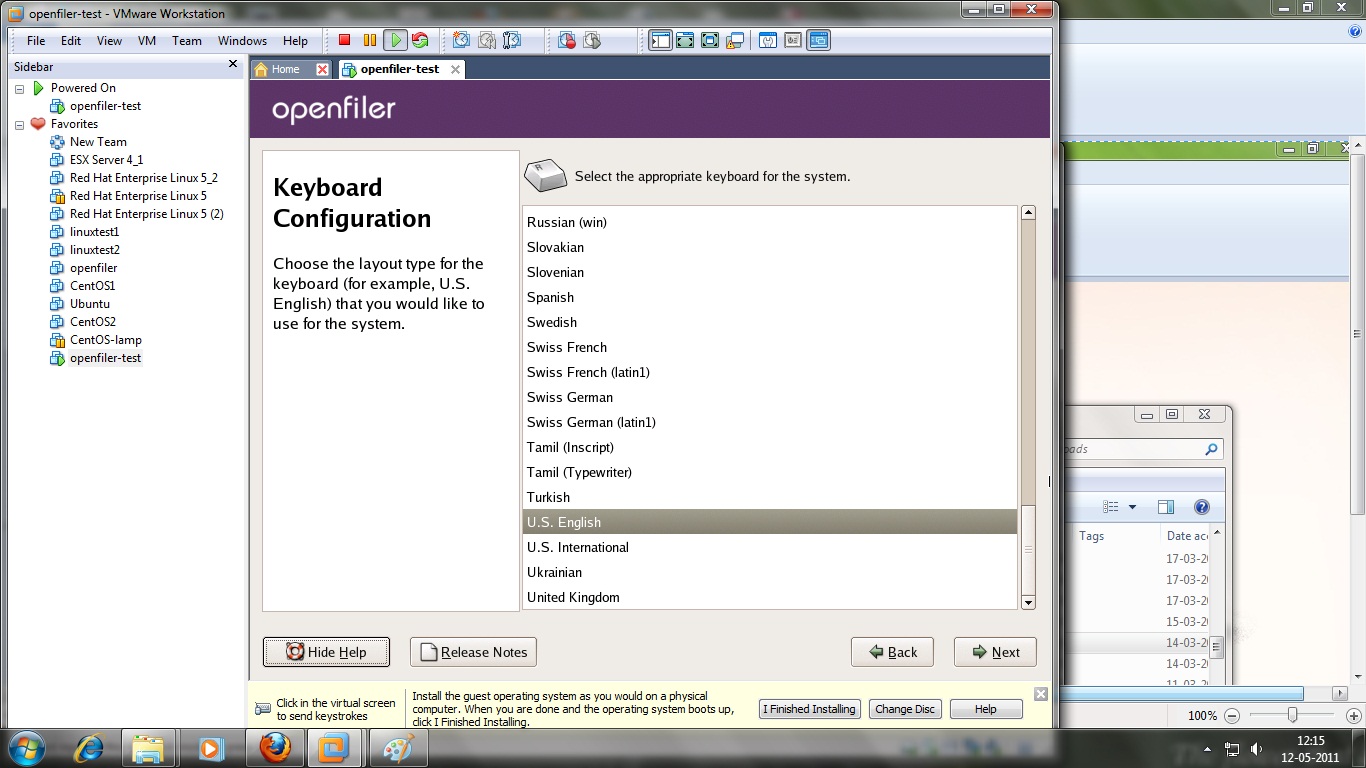Image resolution: width=1366 pixels, height=768 pixels.
Task: Close the openfiler-test tab
Action: click(x=455, y=69)
